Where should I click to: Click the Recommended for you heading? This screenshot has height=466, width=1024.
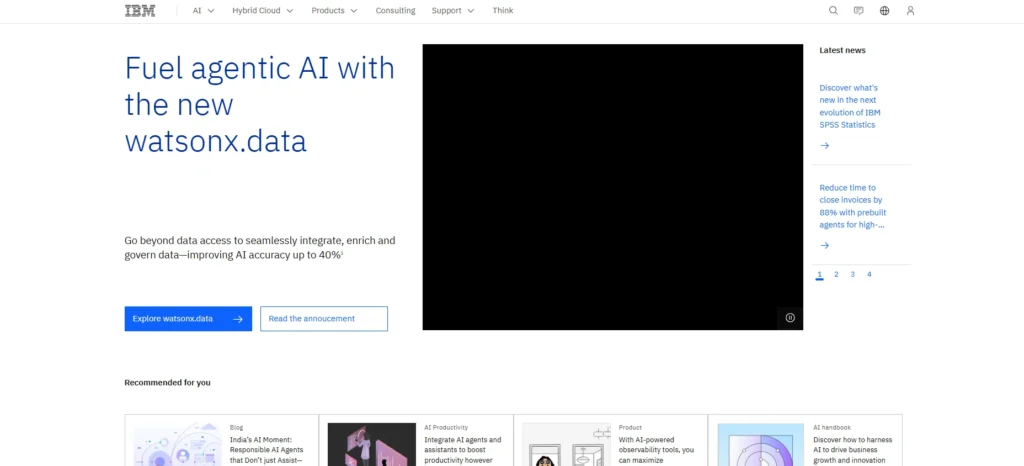(167, 382)
